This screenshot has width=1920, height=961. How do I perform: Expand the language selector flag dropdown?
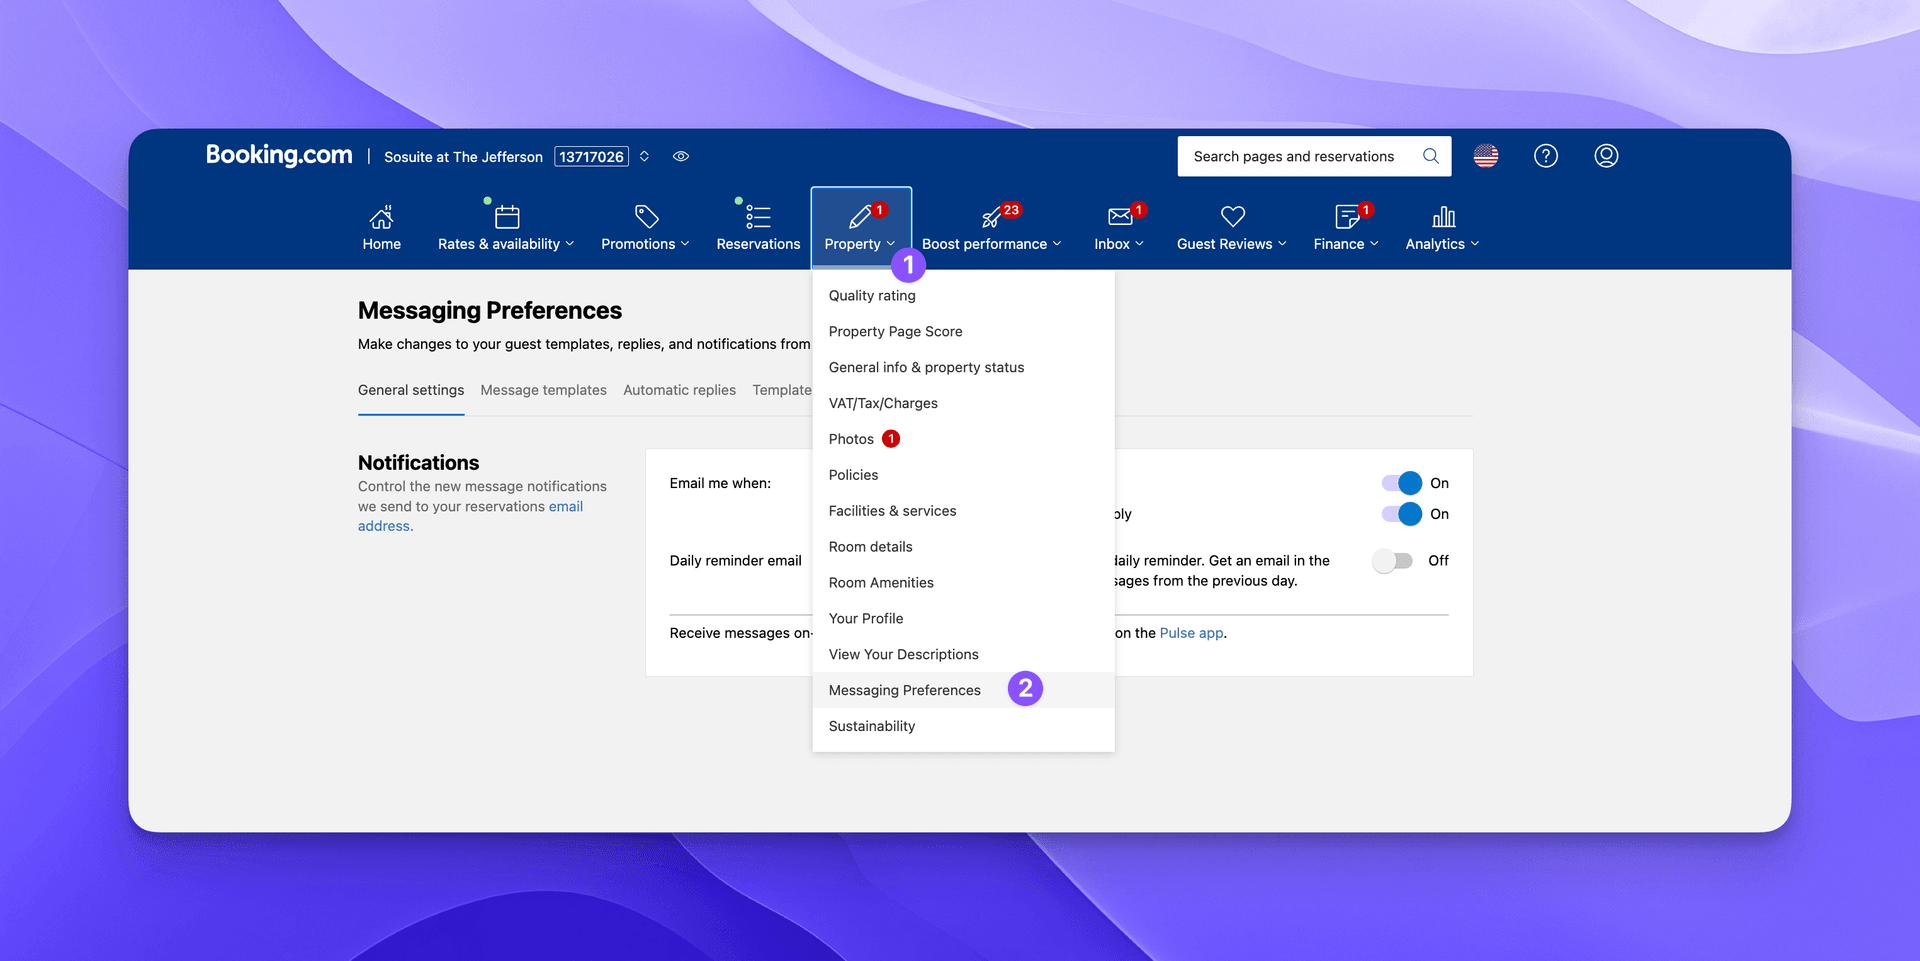(1485, 156)
